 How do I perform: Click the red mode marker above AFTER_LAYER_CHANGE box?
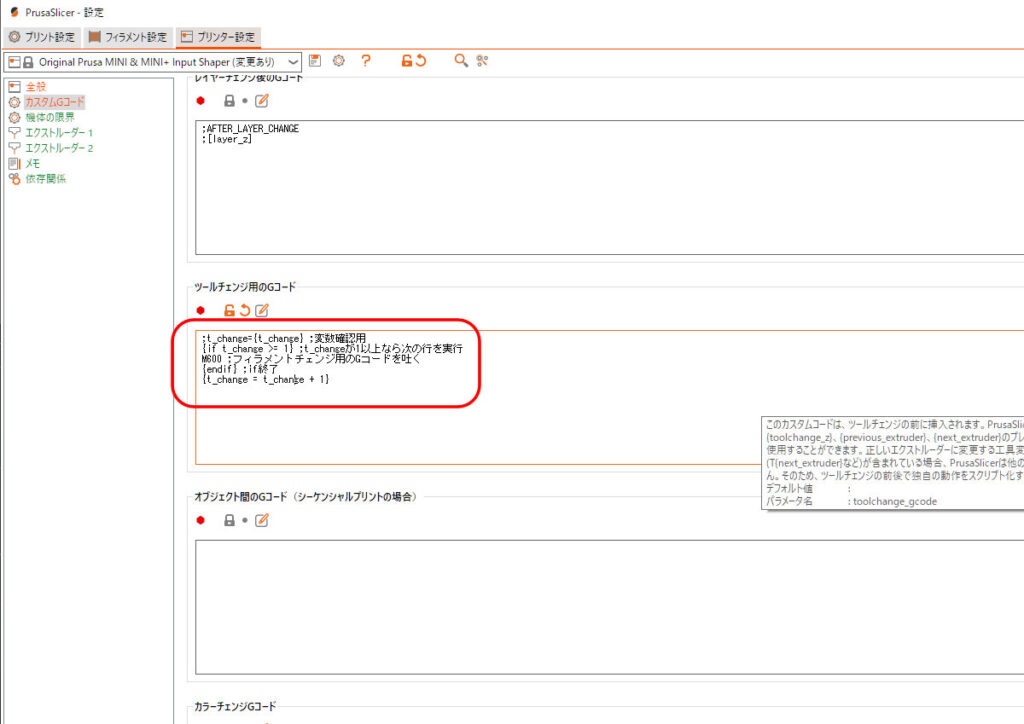click(x=201, y=101)
